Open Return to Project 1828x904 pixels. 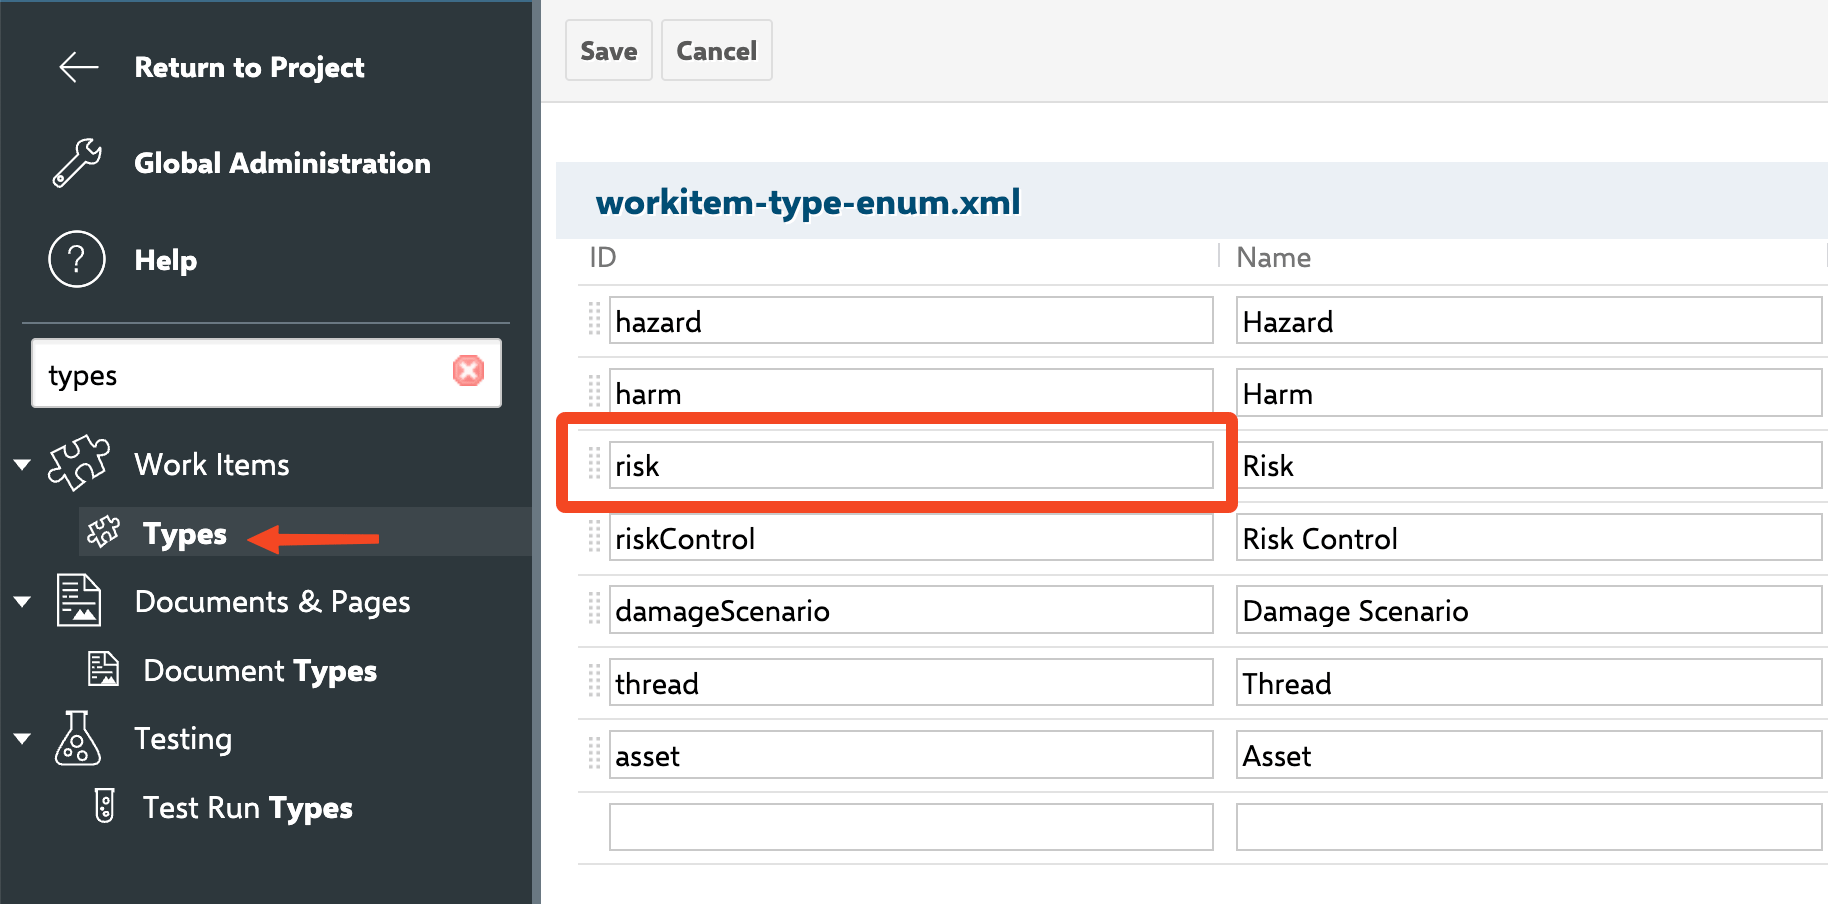click(249, 67)
